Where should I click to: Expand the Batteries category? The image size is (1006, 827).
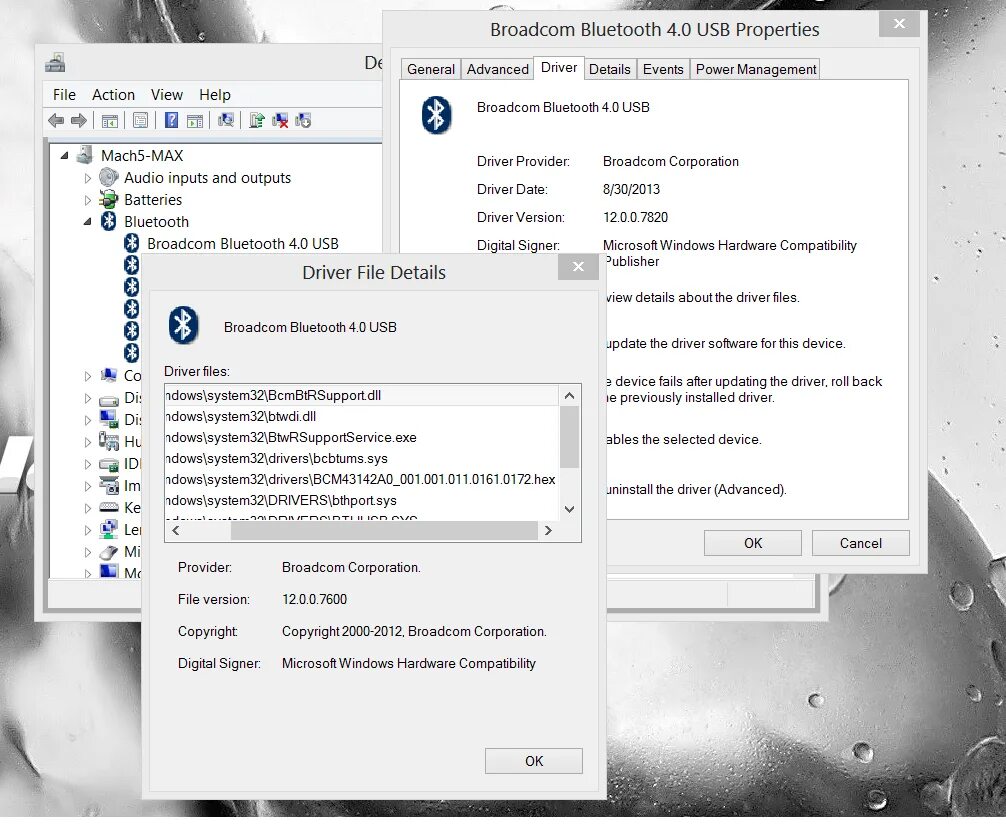pos(87,200)
